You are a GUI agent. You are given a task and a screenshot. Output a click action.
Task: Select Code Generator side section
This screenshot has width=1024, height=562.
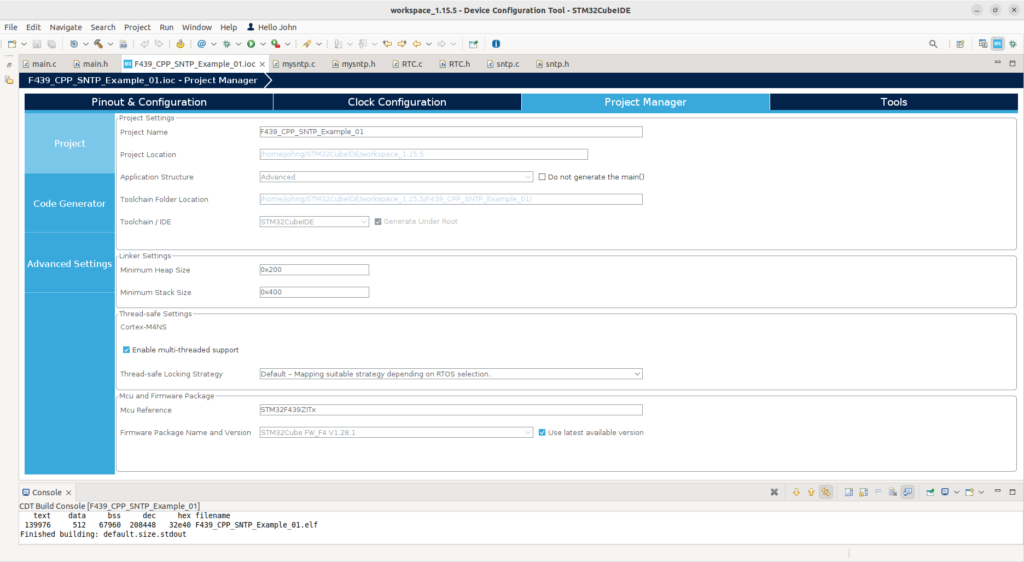(x=69, y=204)
